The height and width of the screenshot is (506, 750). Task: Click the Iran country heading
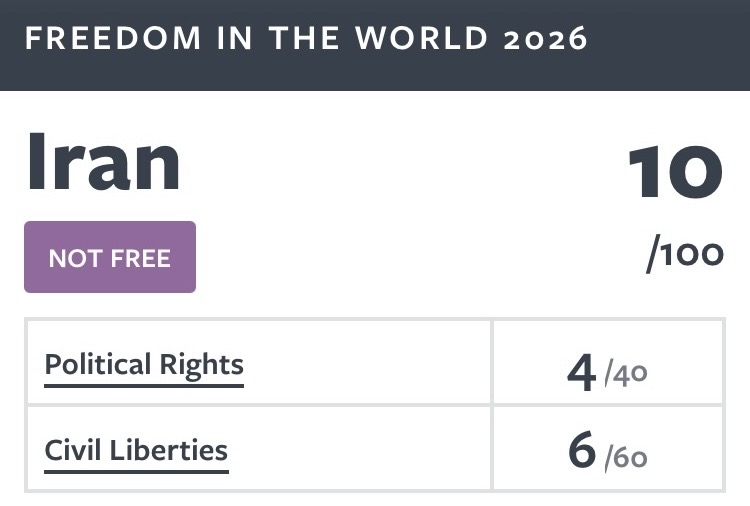pos(103,163)
